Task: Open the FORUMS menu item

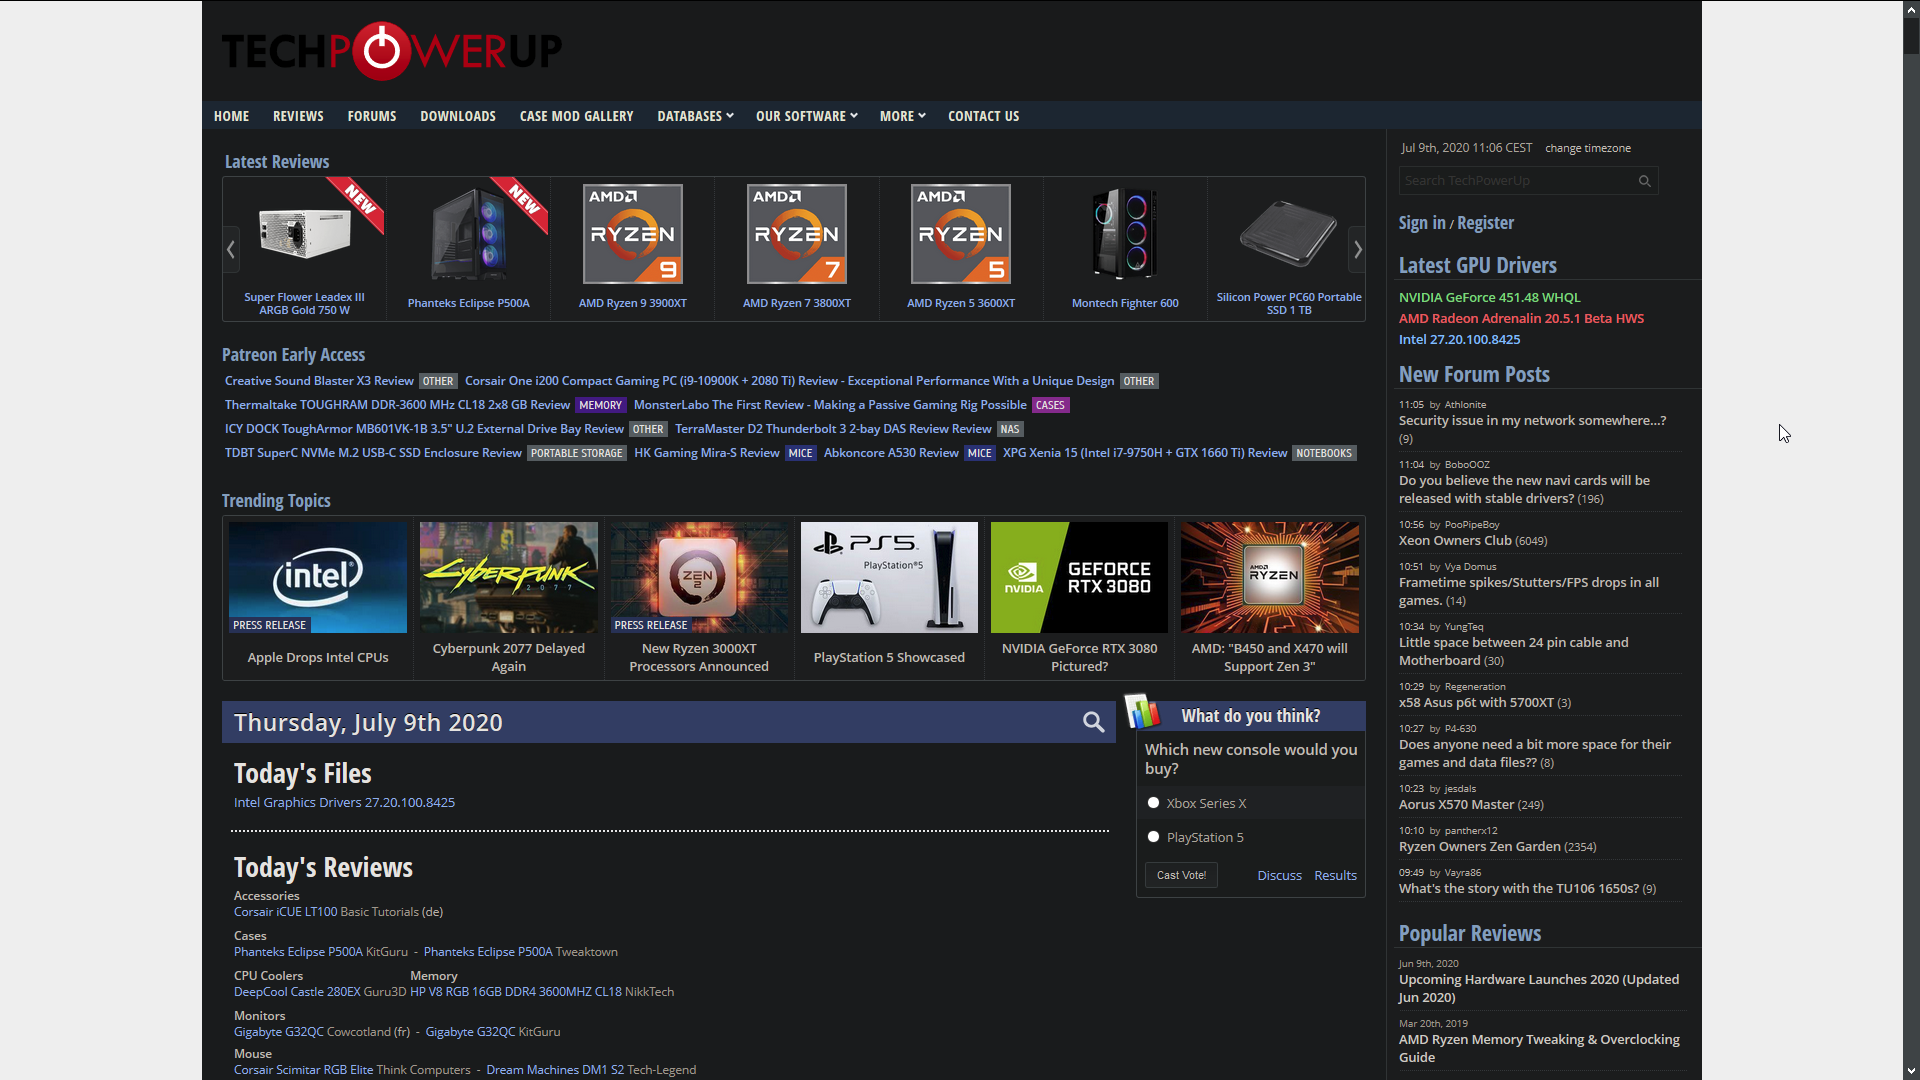Action: pos(371,115)
